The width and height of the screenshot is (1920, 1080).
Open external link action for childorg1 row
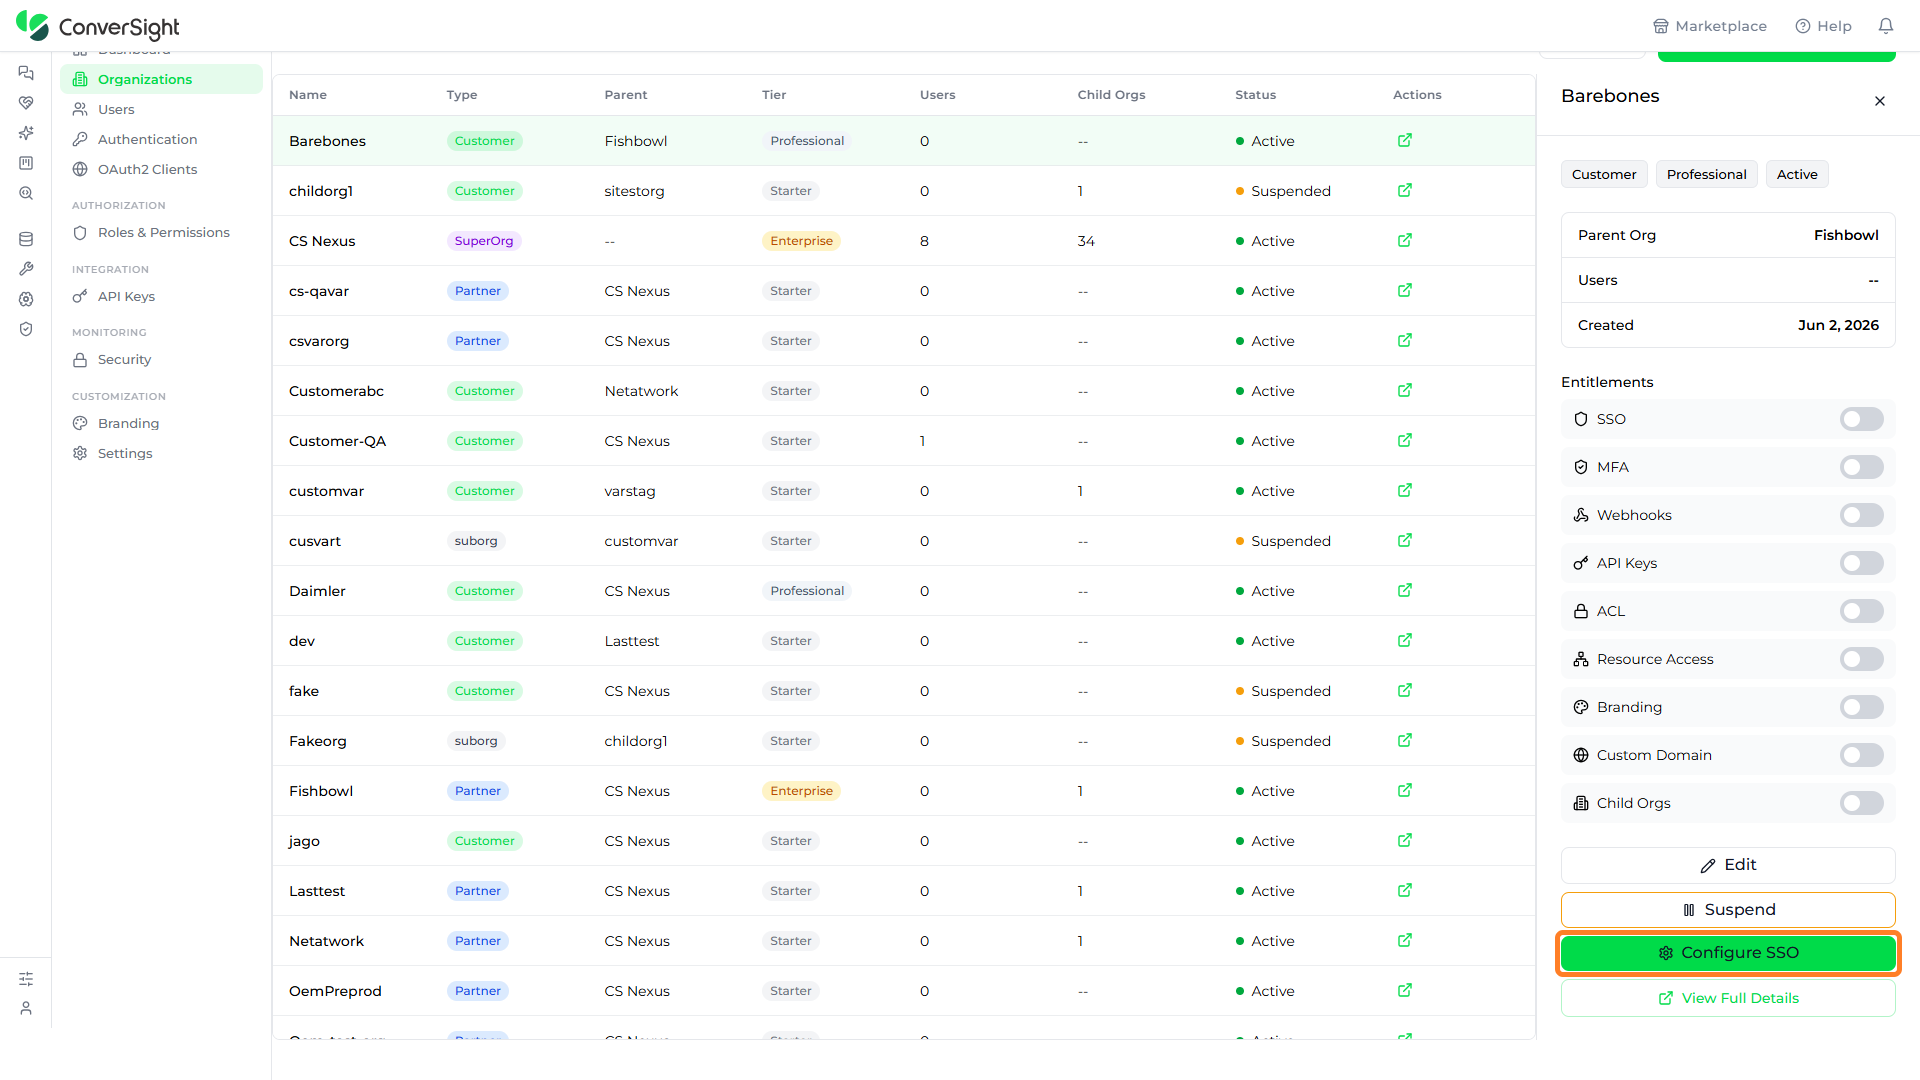tap(1404, 191)
